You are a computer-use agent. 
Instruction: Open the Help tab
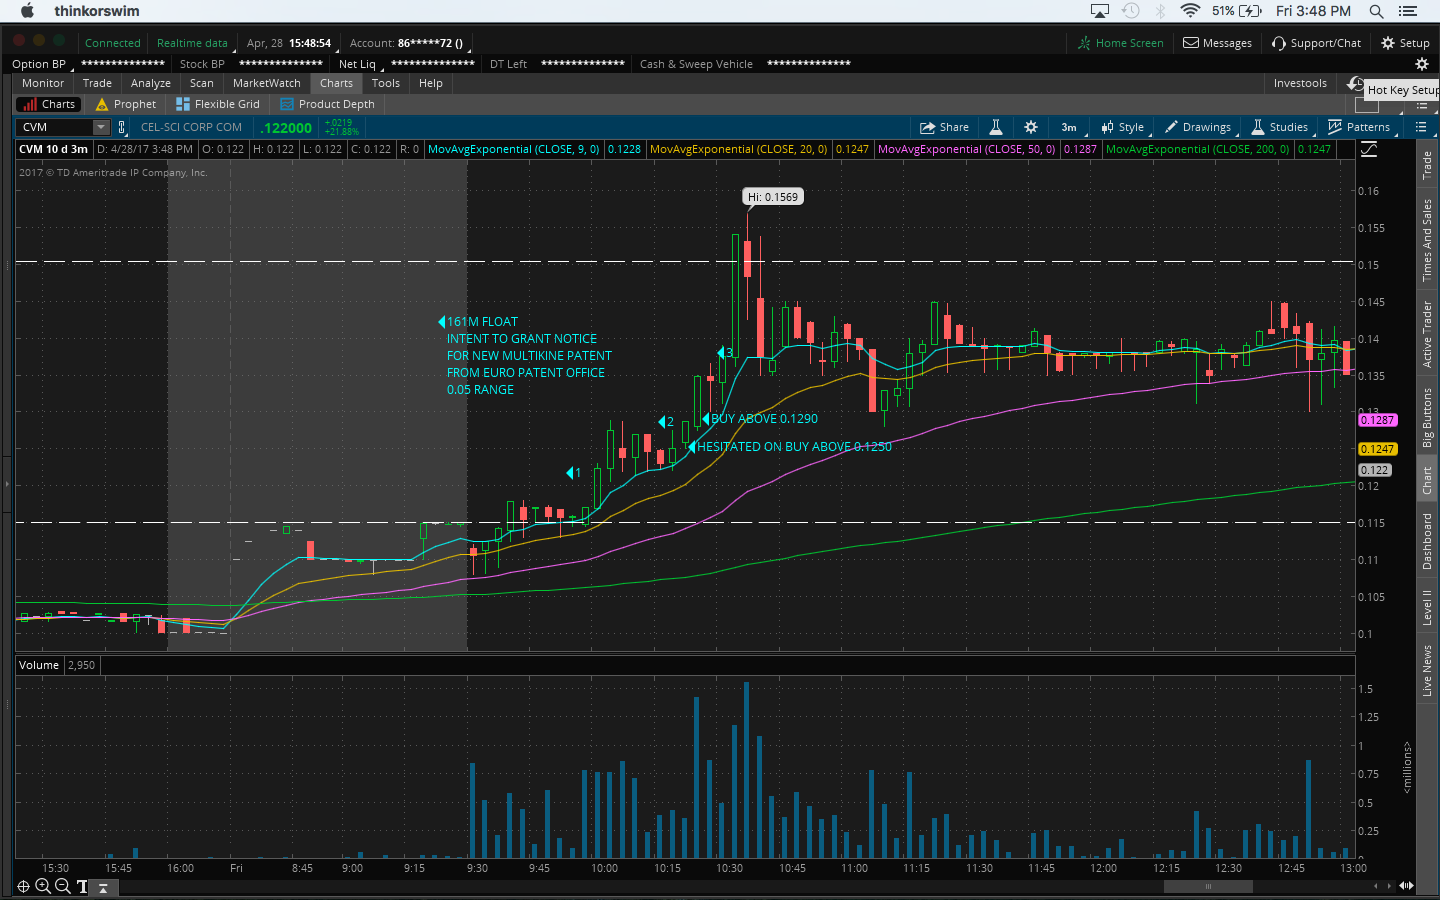[x=431, y=83]
